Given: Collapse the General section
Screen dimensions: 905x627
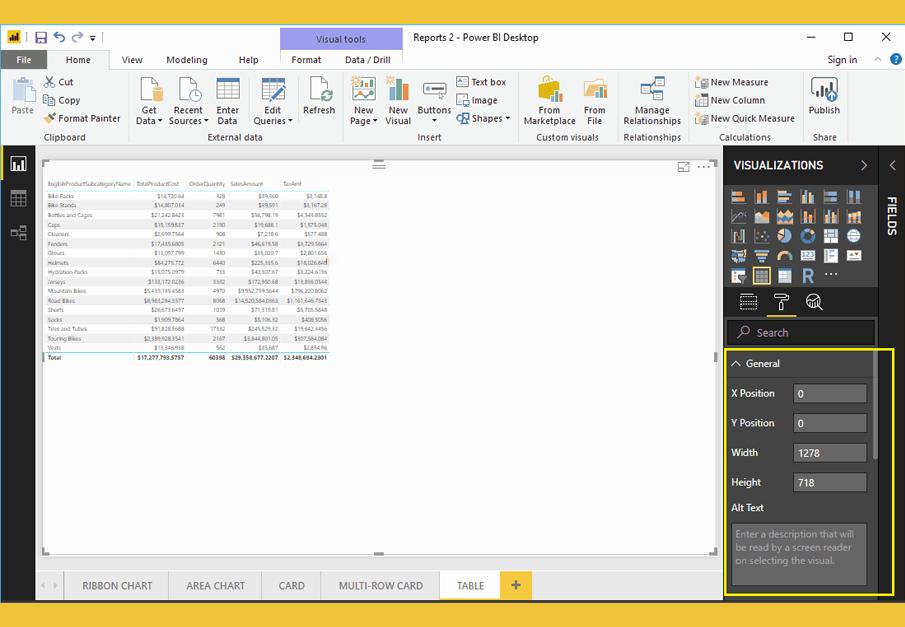Looking at the screenshot, I should click(737, 364).
